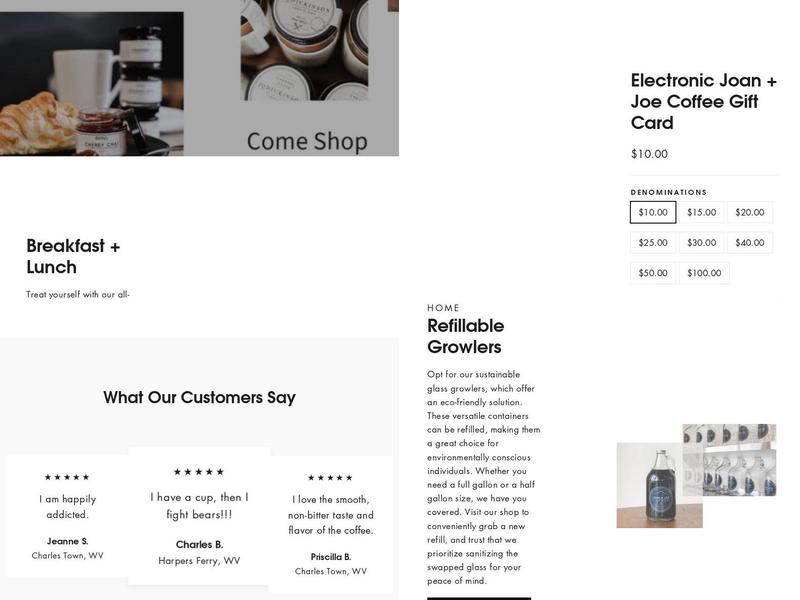Image resolution: width=800 pixels, height=600 pixels.
Task: View the single growler bottle photo
Action: click(x=658, y=485)
